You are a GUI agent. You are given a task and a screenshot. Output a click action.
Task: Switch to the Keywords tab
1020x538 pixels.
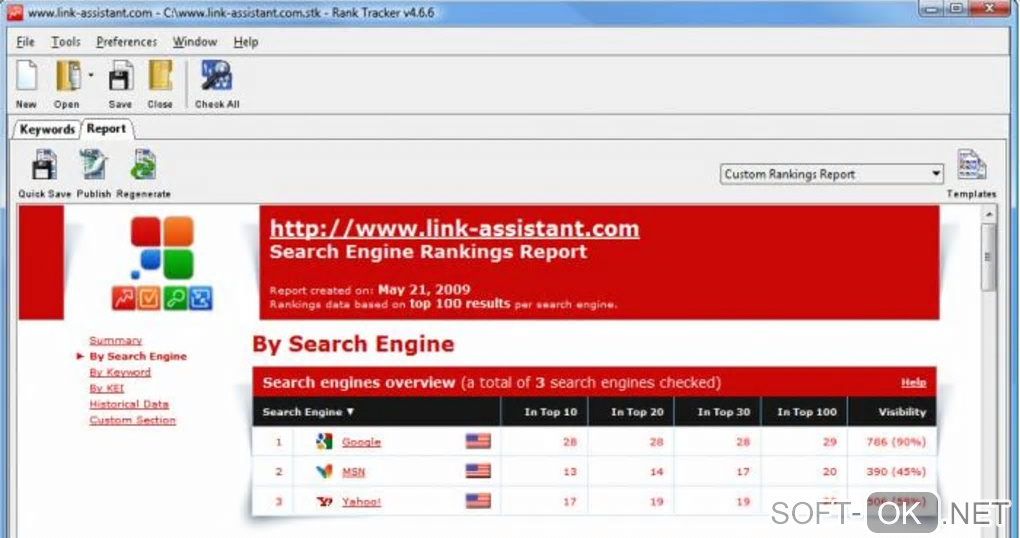tap(47, 129)
